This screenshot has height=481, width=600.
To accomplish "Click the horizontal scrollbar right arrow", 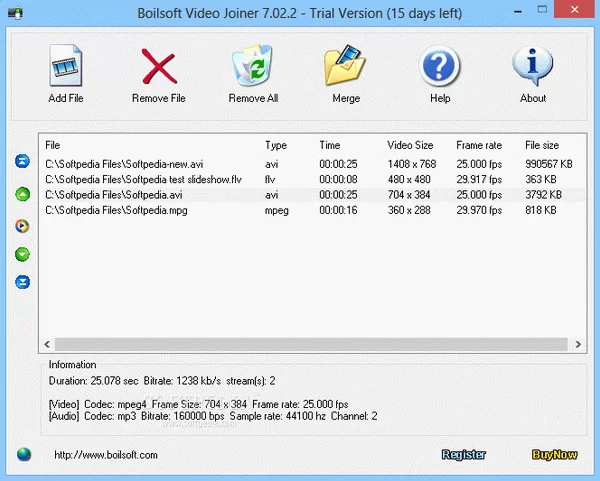I will pos(578,344).
